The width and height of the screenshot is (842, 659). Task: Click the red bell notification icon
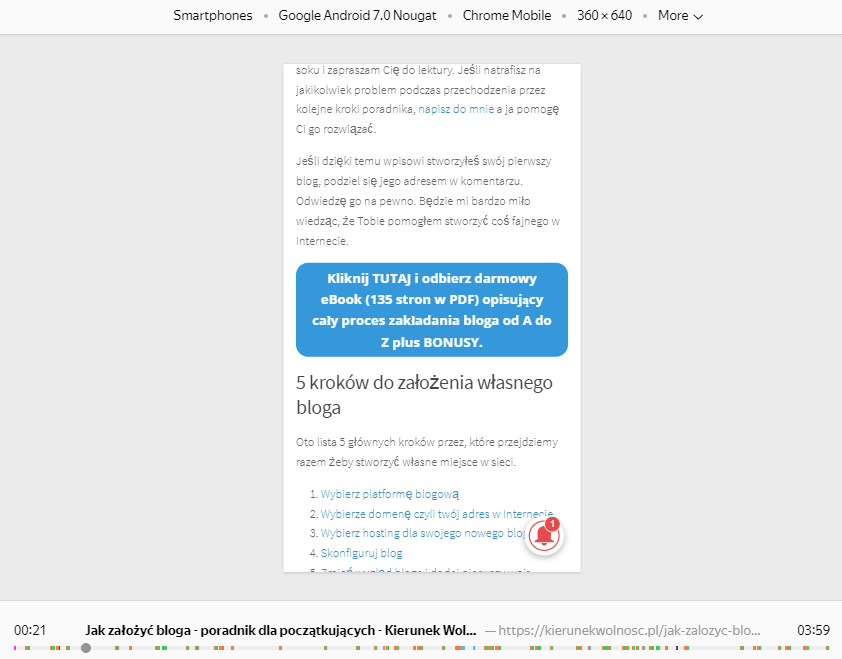click(x=545, y=536)
